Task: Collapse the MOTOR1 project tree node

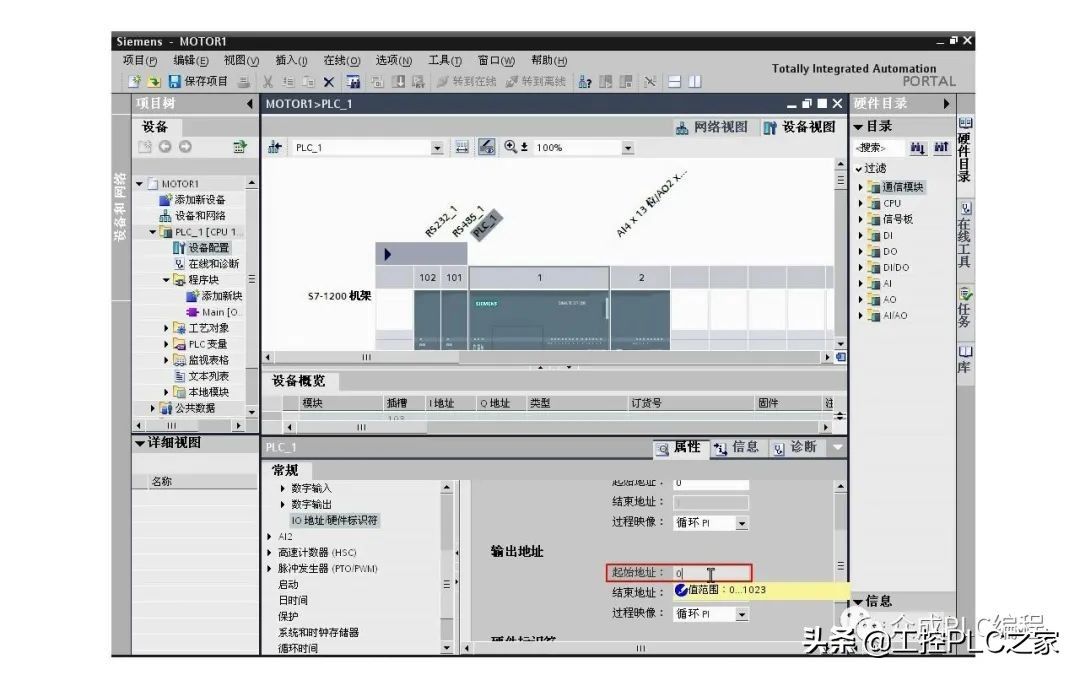Action: pos(140,184)
